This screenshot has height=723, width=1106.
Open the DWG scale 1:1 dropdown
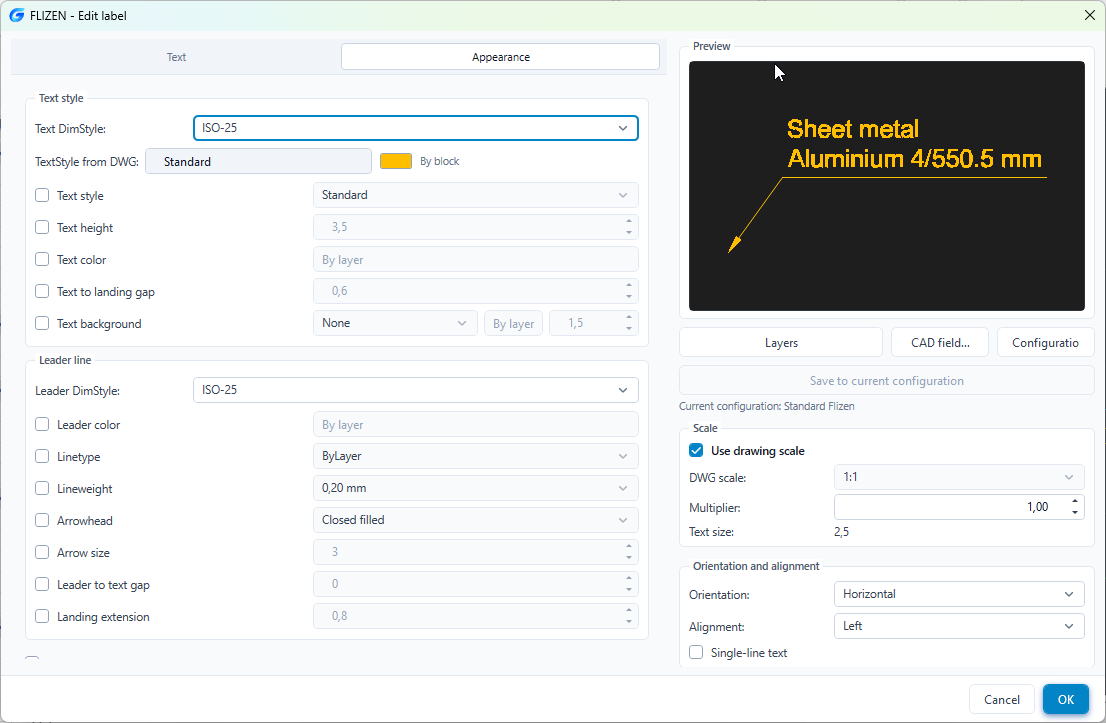[959, 478]
